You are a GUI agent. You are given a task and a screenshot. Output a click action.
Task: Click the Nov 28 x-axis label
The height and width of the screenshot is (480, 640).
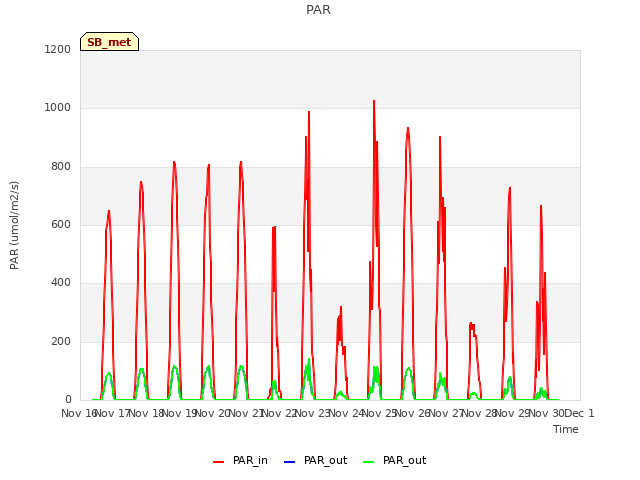pos(480,413)
